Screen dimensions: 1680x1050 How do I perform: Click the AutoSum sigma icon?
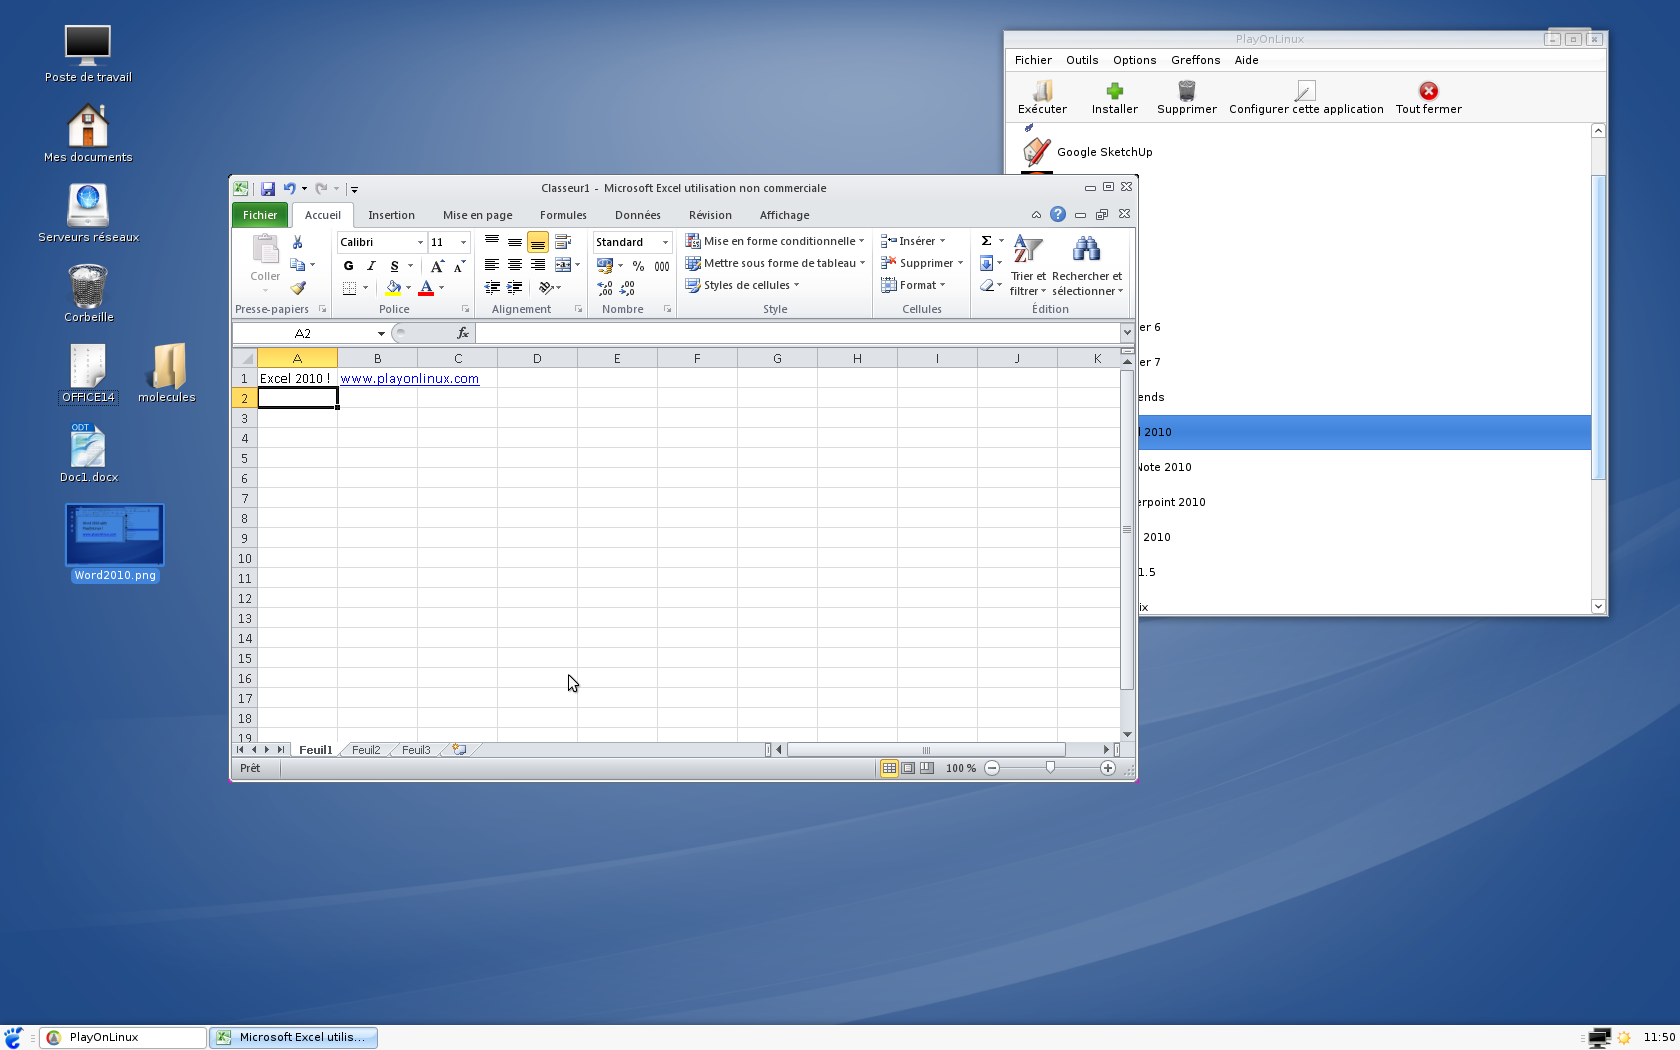986,241
